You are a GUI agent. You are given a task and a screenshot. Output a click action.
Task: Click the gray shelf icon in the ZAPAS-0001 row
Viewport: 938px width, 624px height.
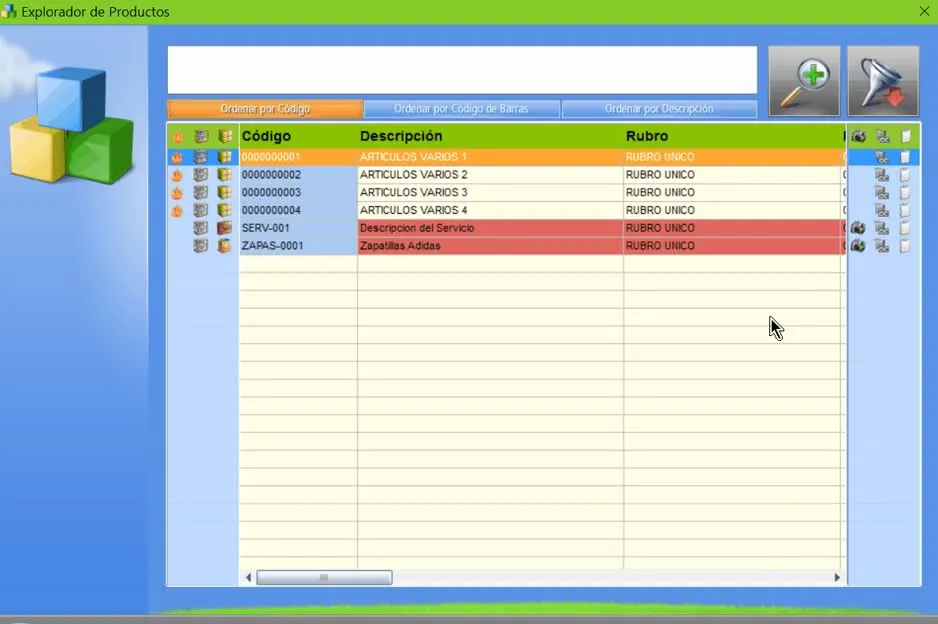tap(200, 246)
